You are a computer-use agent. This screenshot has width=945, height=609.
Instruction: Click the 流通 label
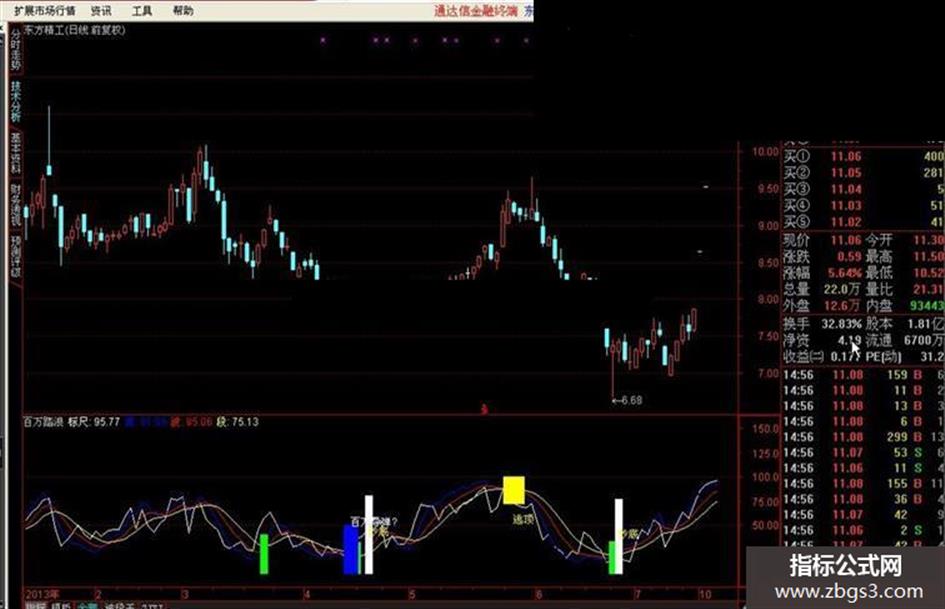(879, 340)
